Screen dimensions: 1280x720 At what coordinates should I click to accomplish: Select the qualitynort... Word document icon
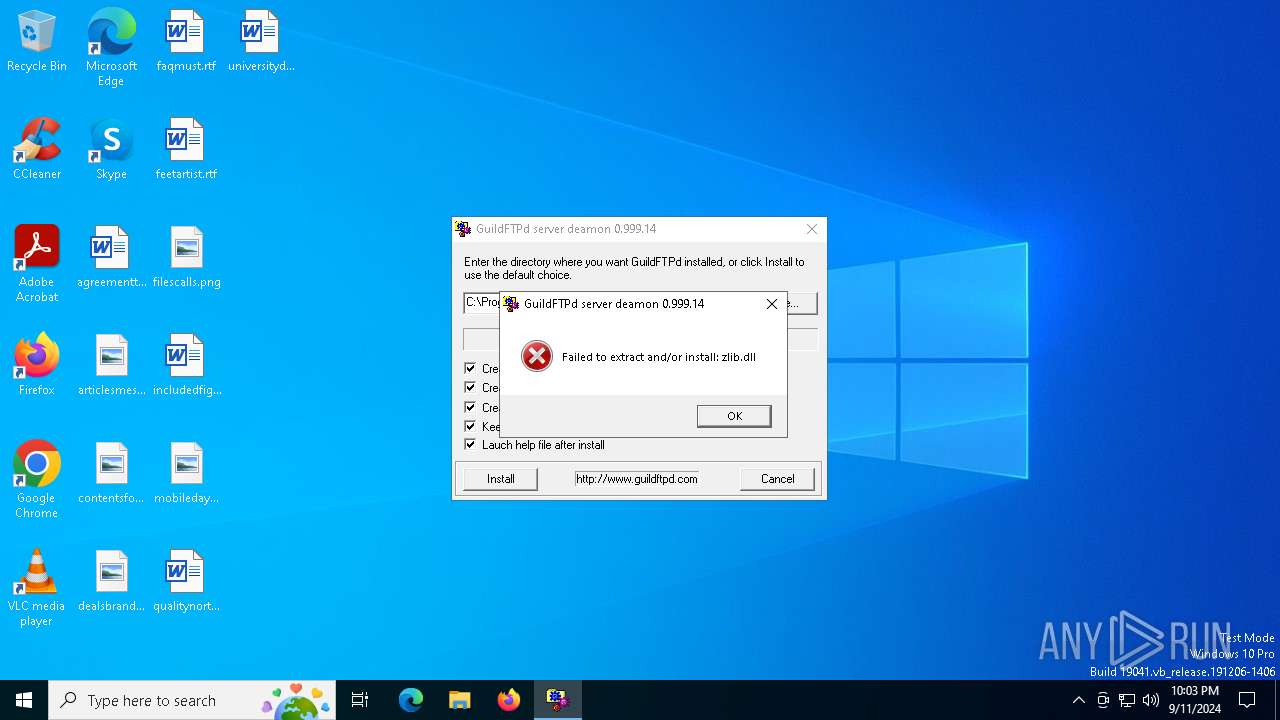(186, 582)
